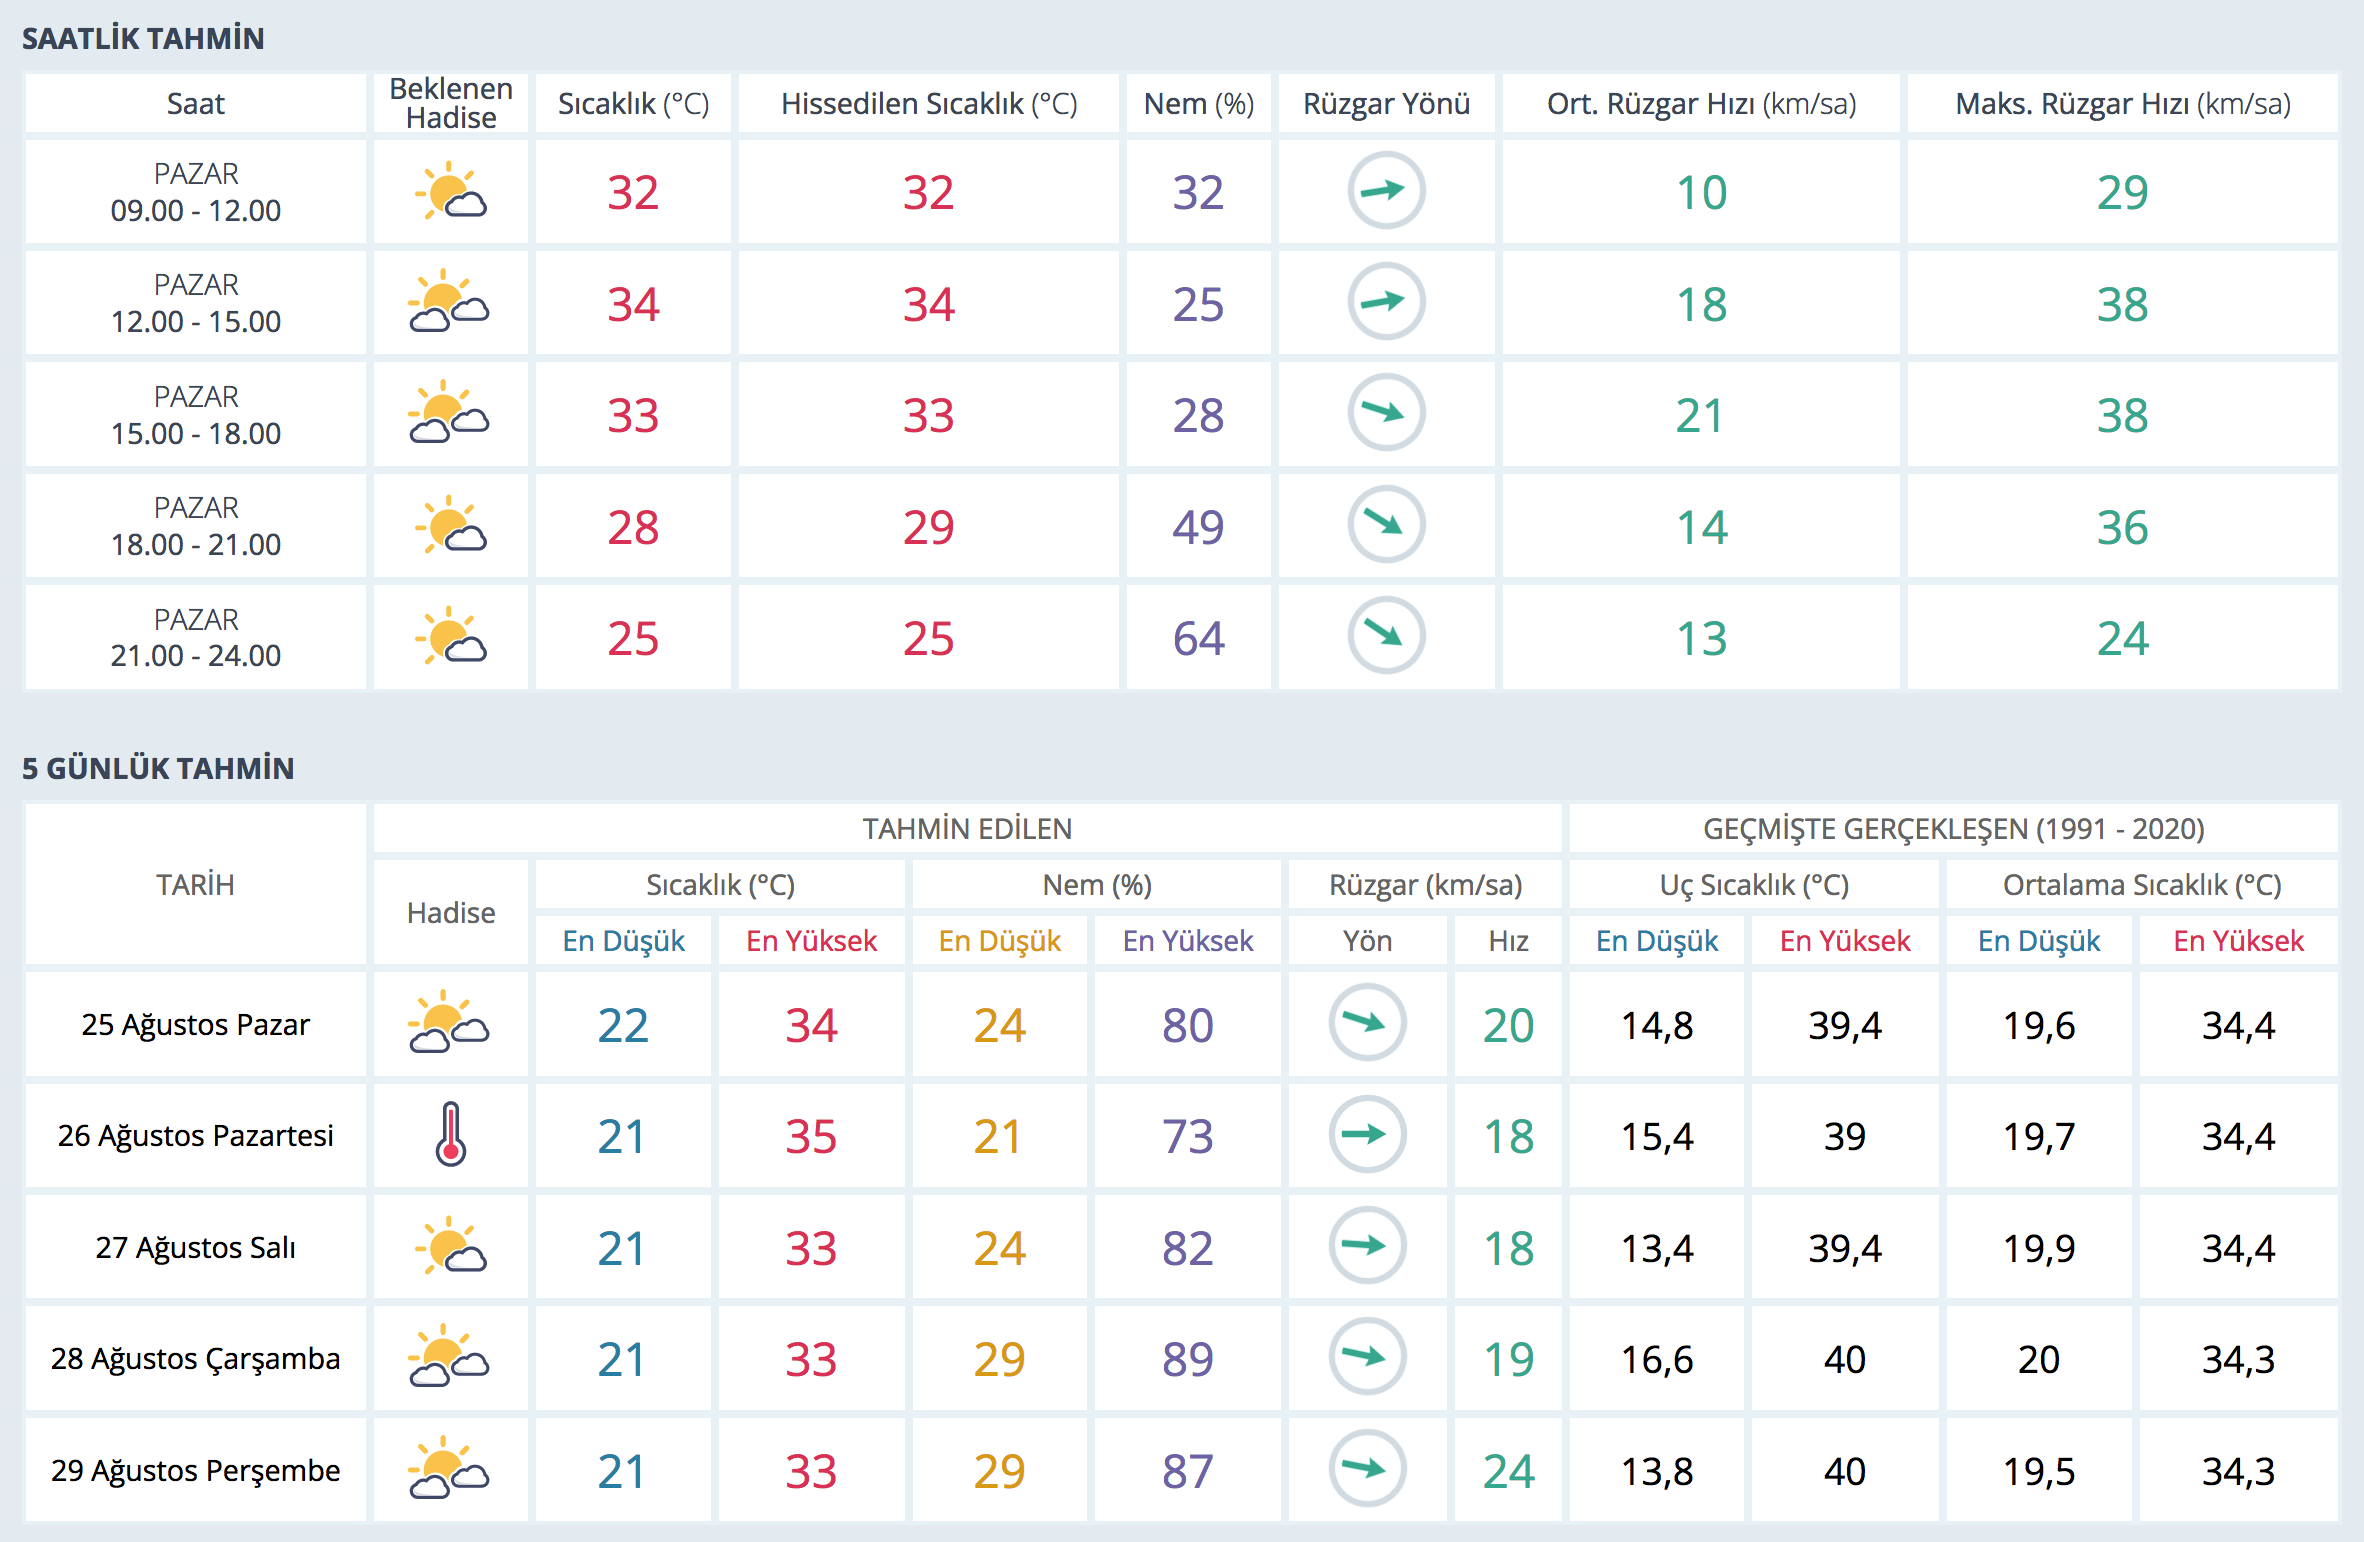Viewport: 2364px width, 1542px height.
Task: Click wind direction icon for 25 Ağustos Pazar
Action: click(1367, 1023)
